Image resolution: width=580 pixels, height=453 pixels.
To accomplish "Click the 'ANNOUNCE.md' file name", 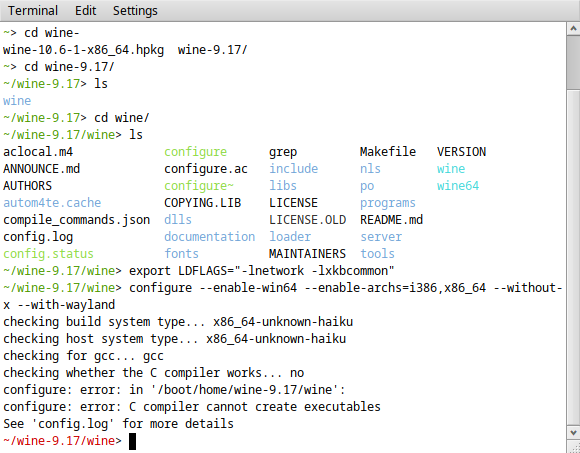I will (41, 169).
